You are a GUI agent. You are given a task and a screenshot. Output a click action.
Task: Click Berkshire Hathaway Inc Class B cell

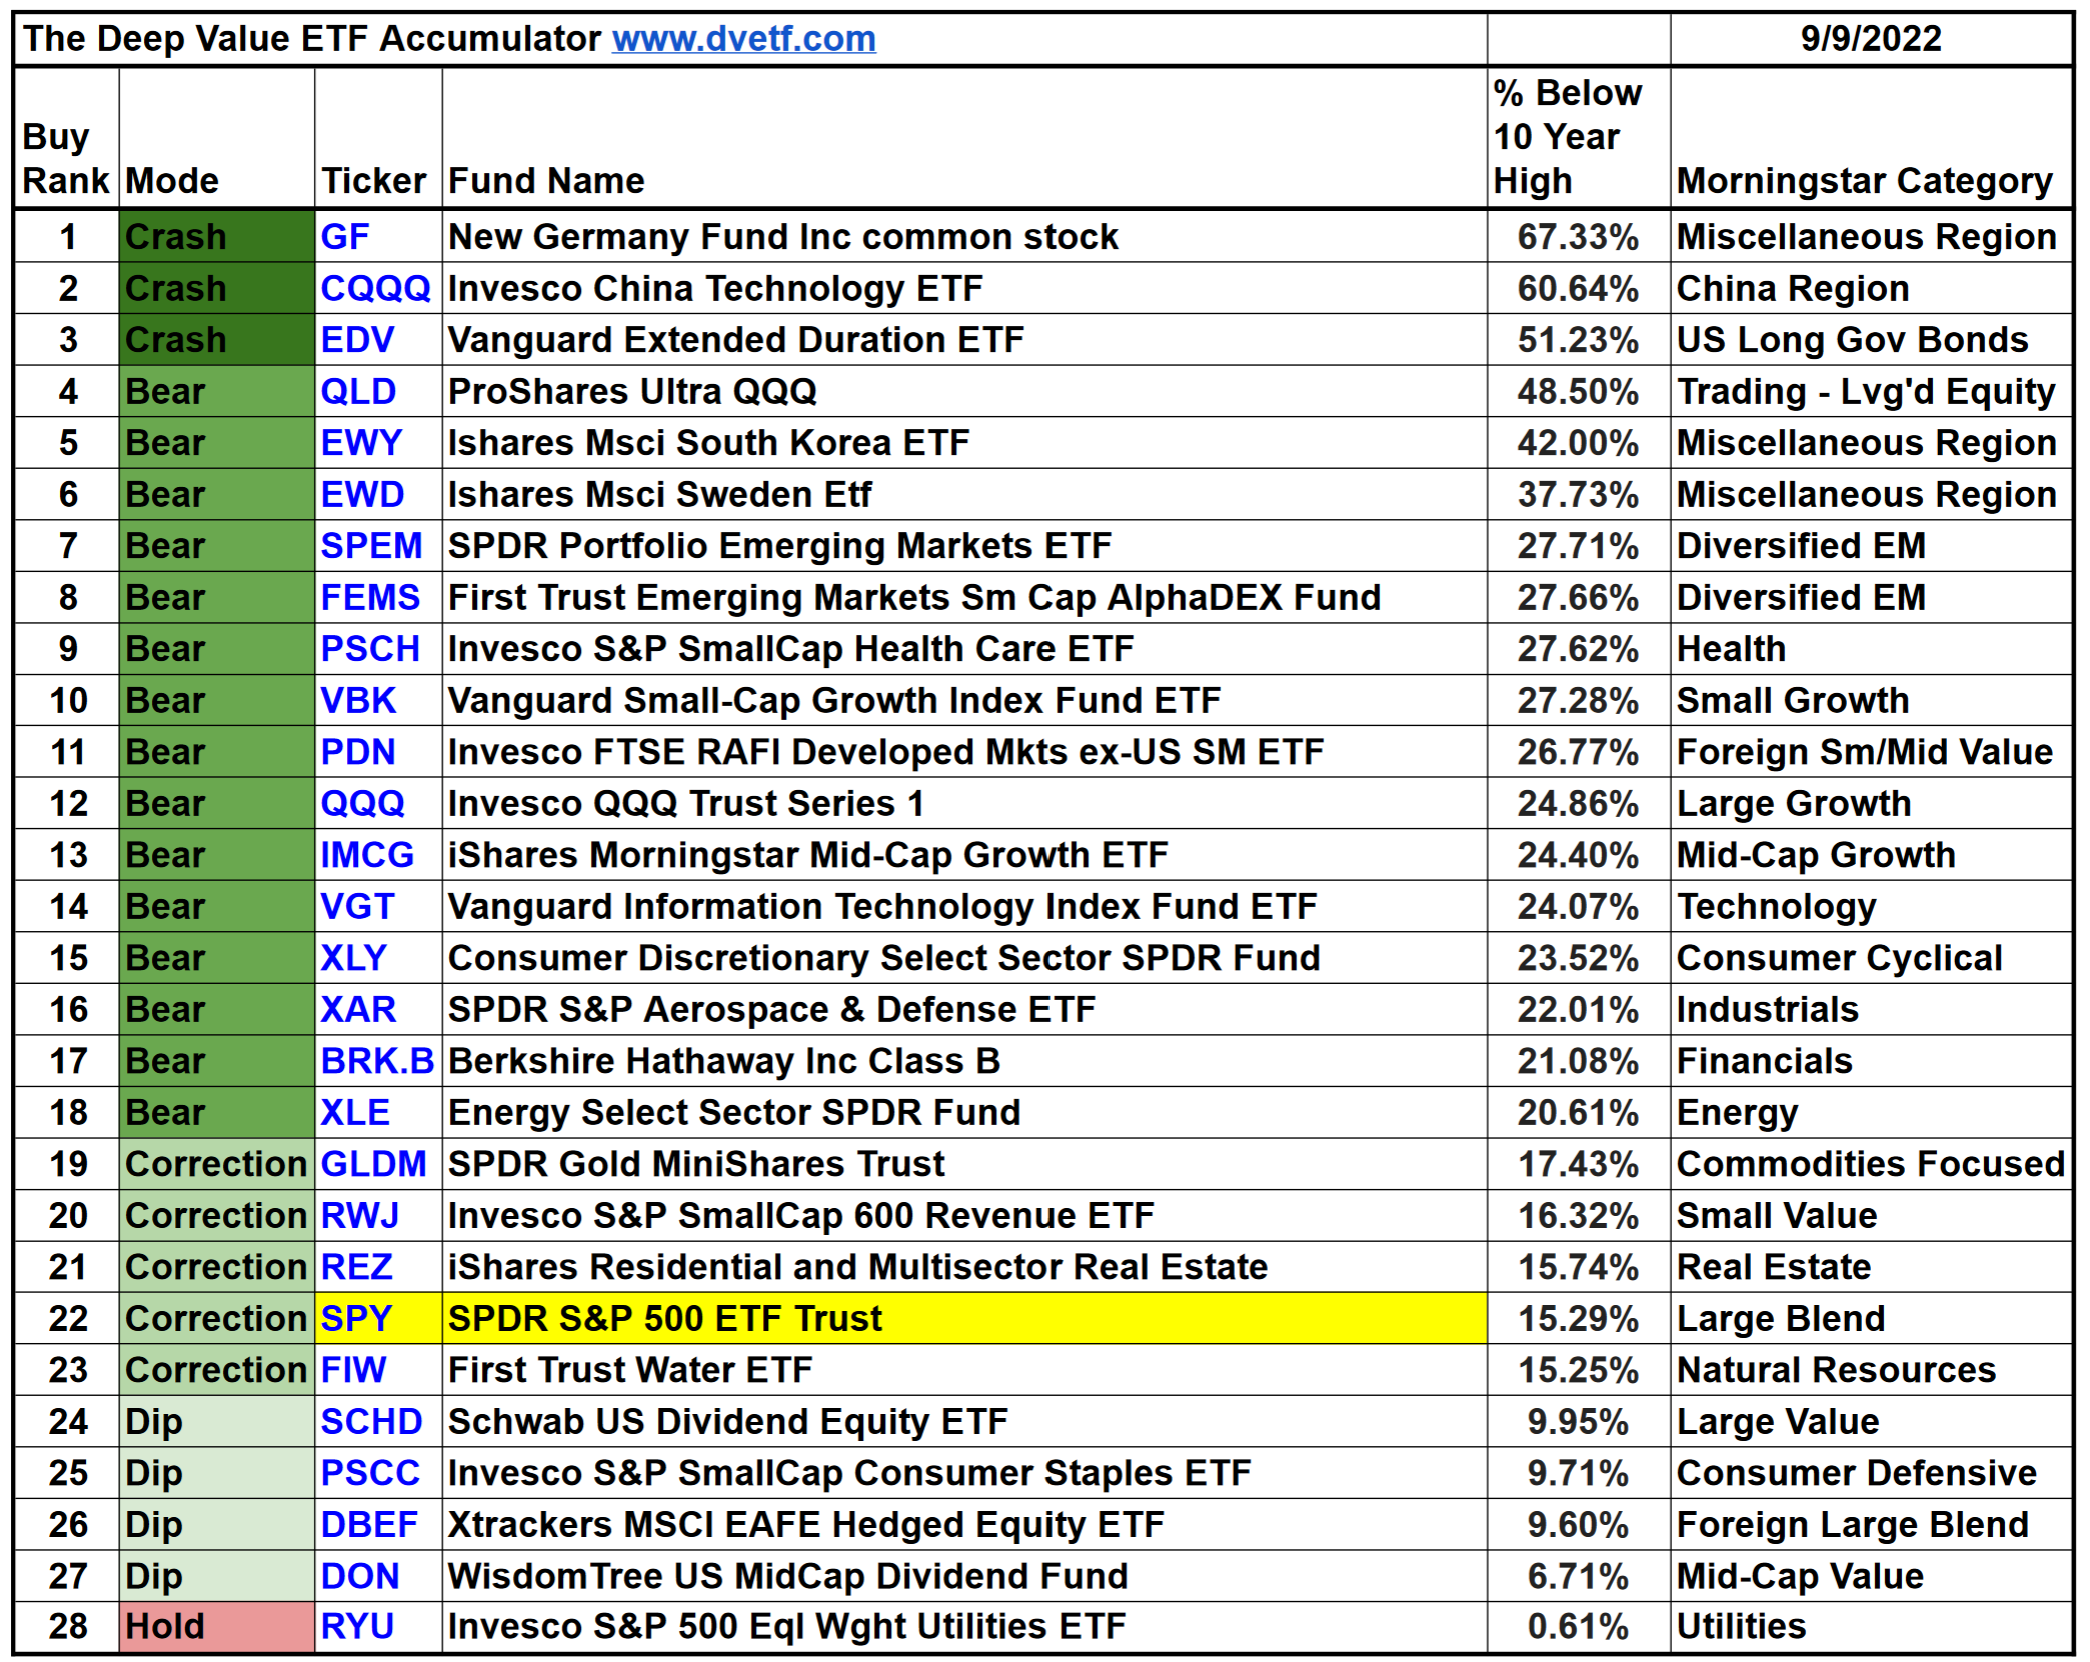click(965, 1061)
